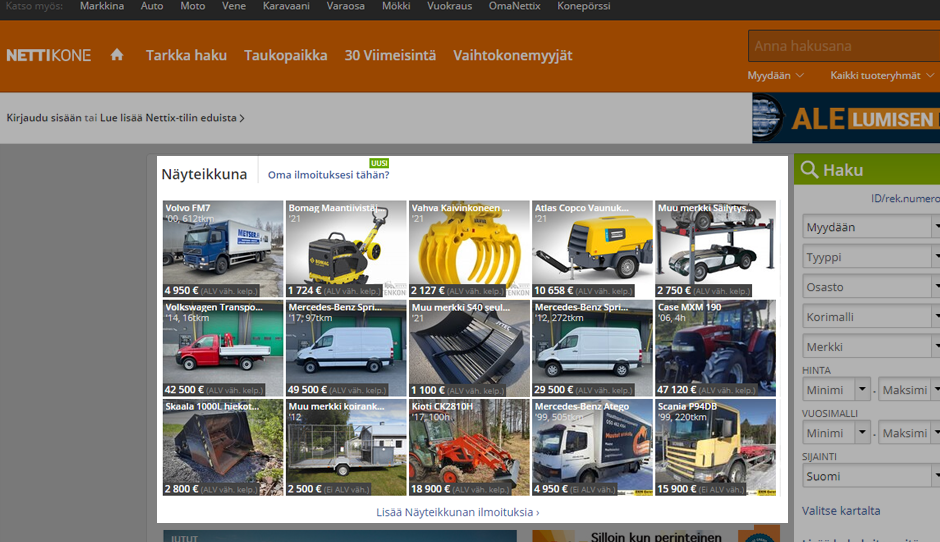The image size is (940, 542).
Task: Open Sijainti Suomi dropdown
Action: pos(871,477)
